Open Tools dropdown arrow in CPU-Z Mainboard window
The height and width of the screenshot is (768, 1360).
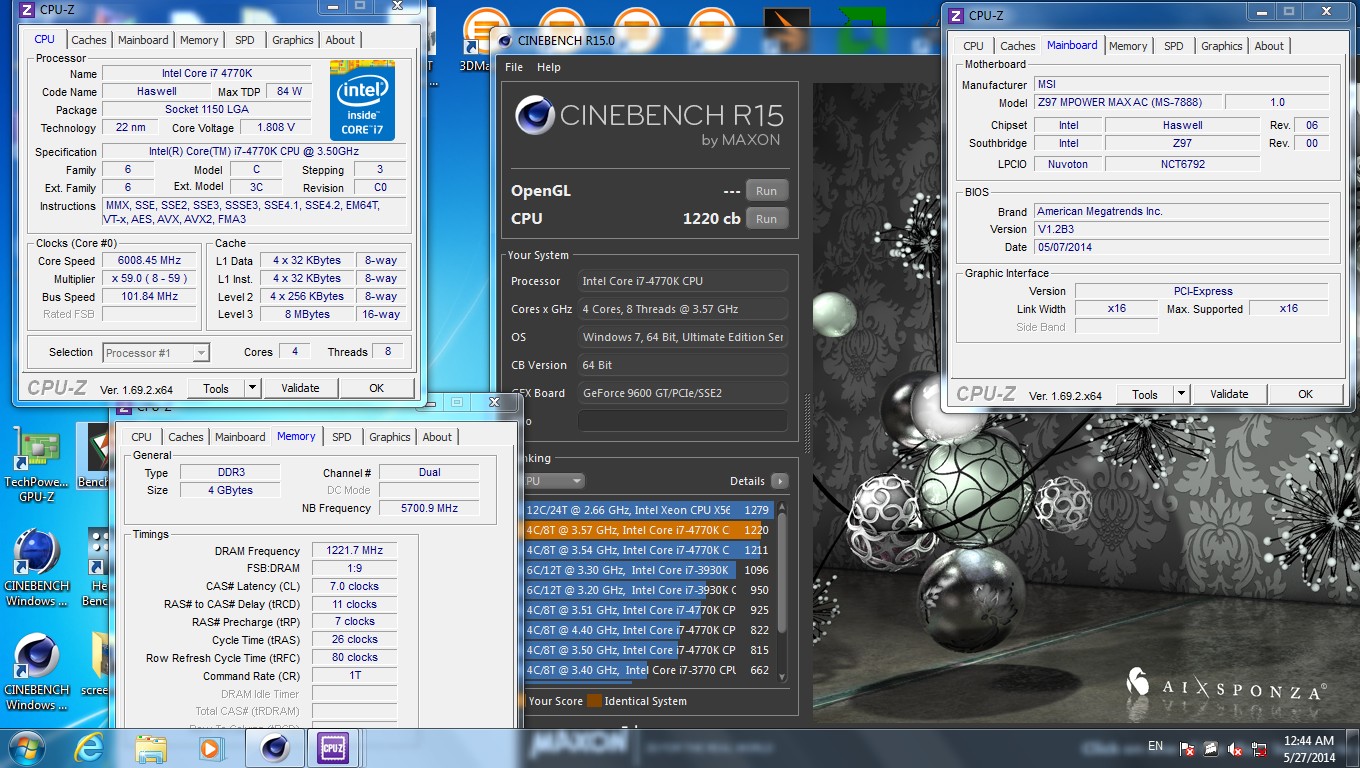(x=1181, y=394)
